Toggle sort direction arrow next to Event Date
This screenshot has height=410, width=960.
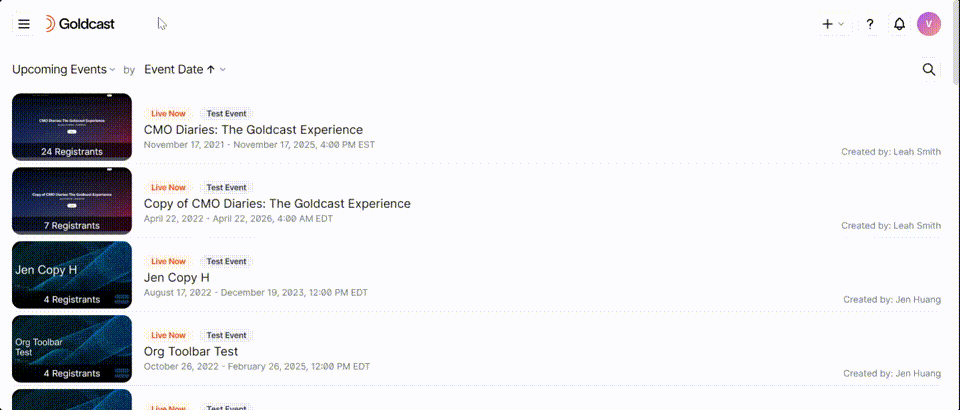click(211, 70)
